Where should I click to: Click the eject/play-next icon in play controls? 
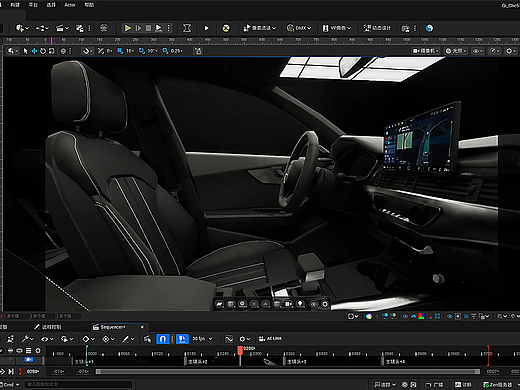click(159, 28)
